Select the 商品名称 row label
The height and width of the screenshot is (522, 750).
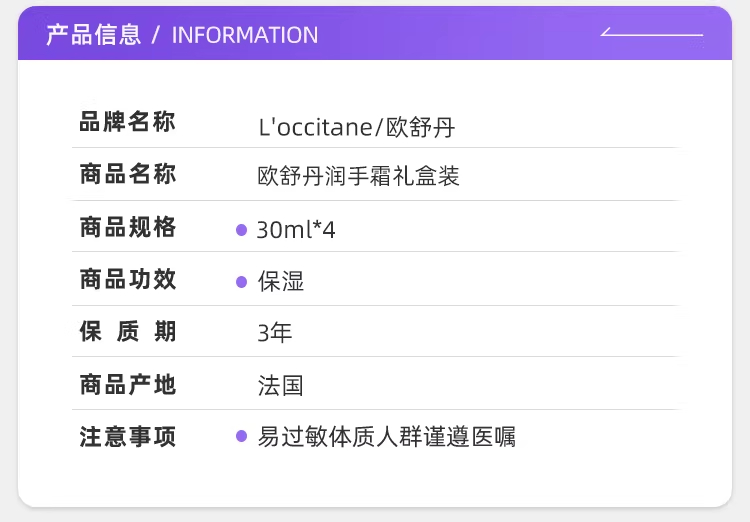pyautogui.click(x=127, y=175)
